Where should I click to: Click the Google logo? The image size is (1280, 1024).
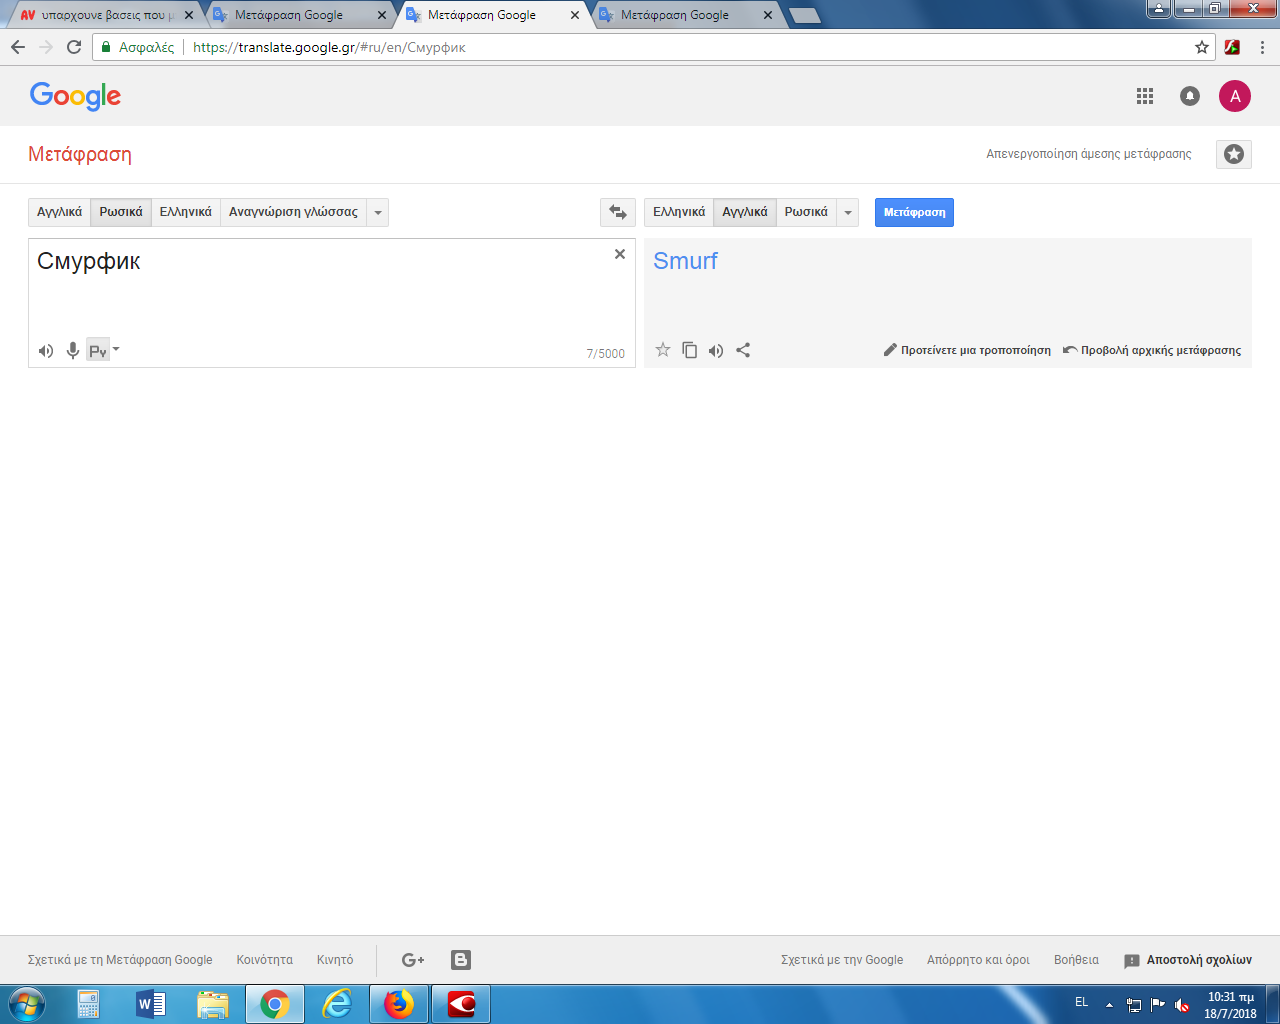pos(75,96)
